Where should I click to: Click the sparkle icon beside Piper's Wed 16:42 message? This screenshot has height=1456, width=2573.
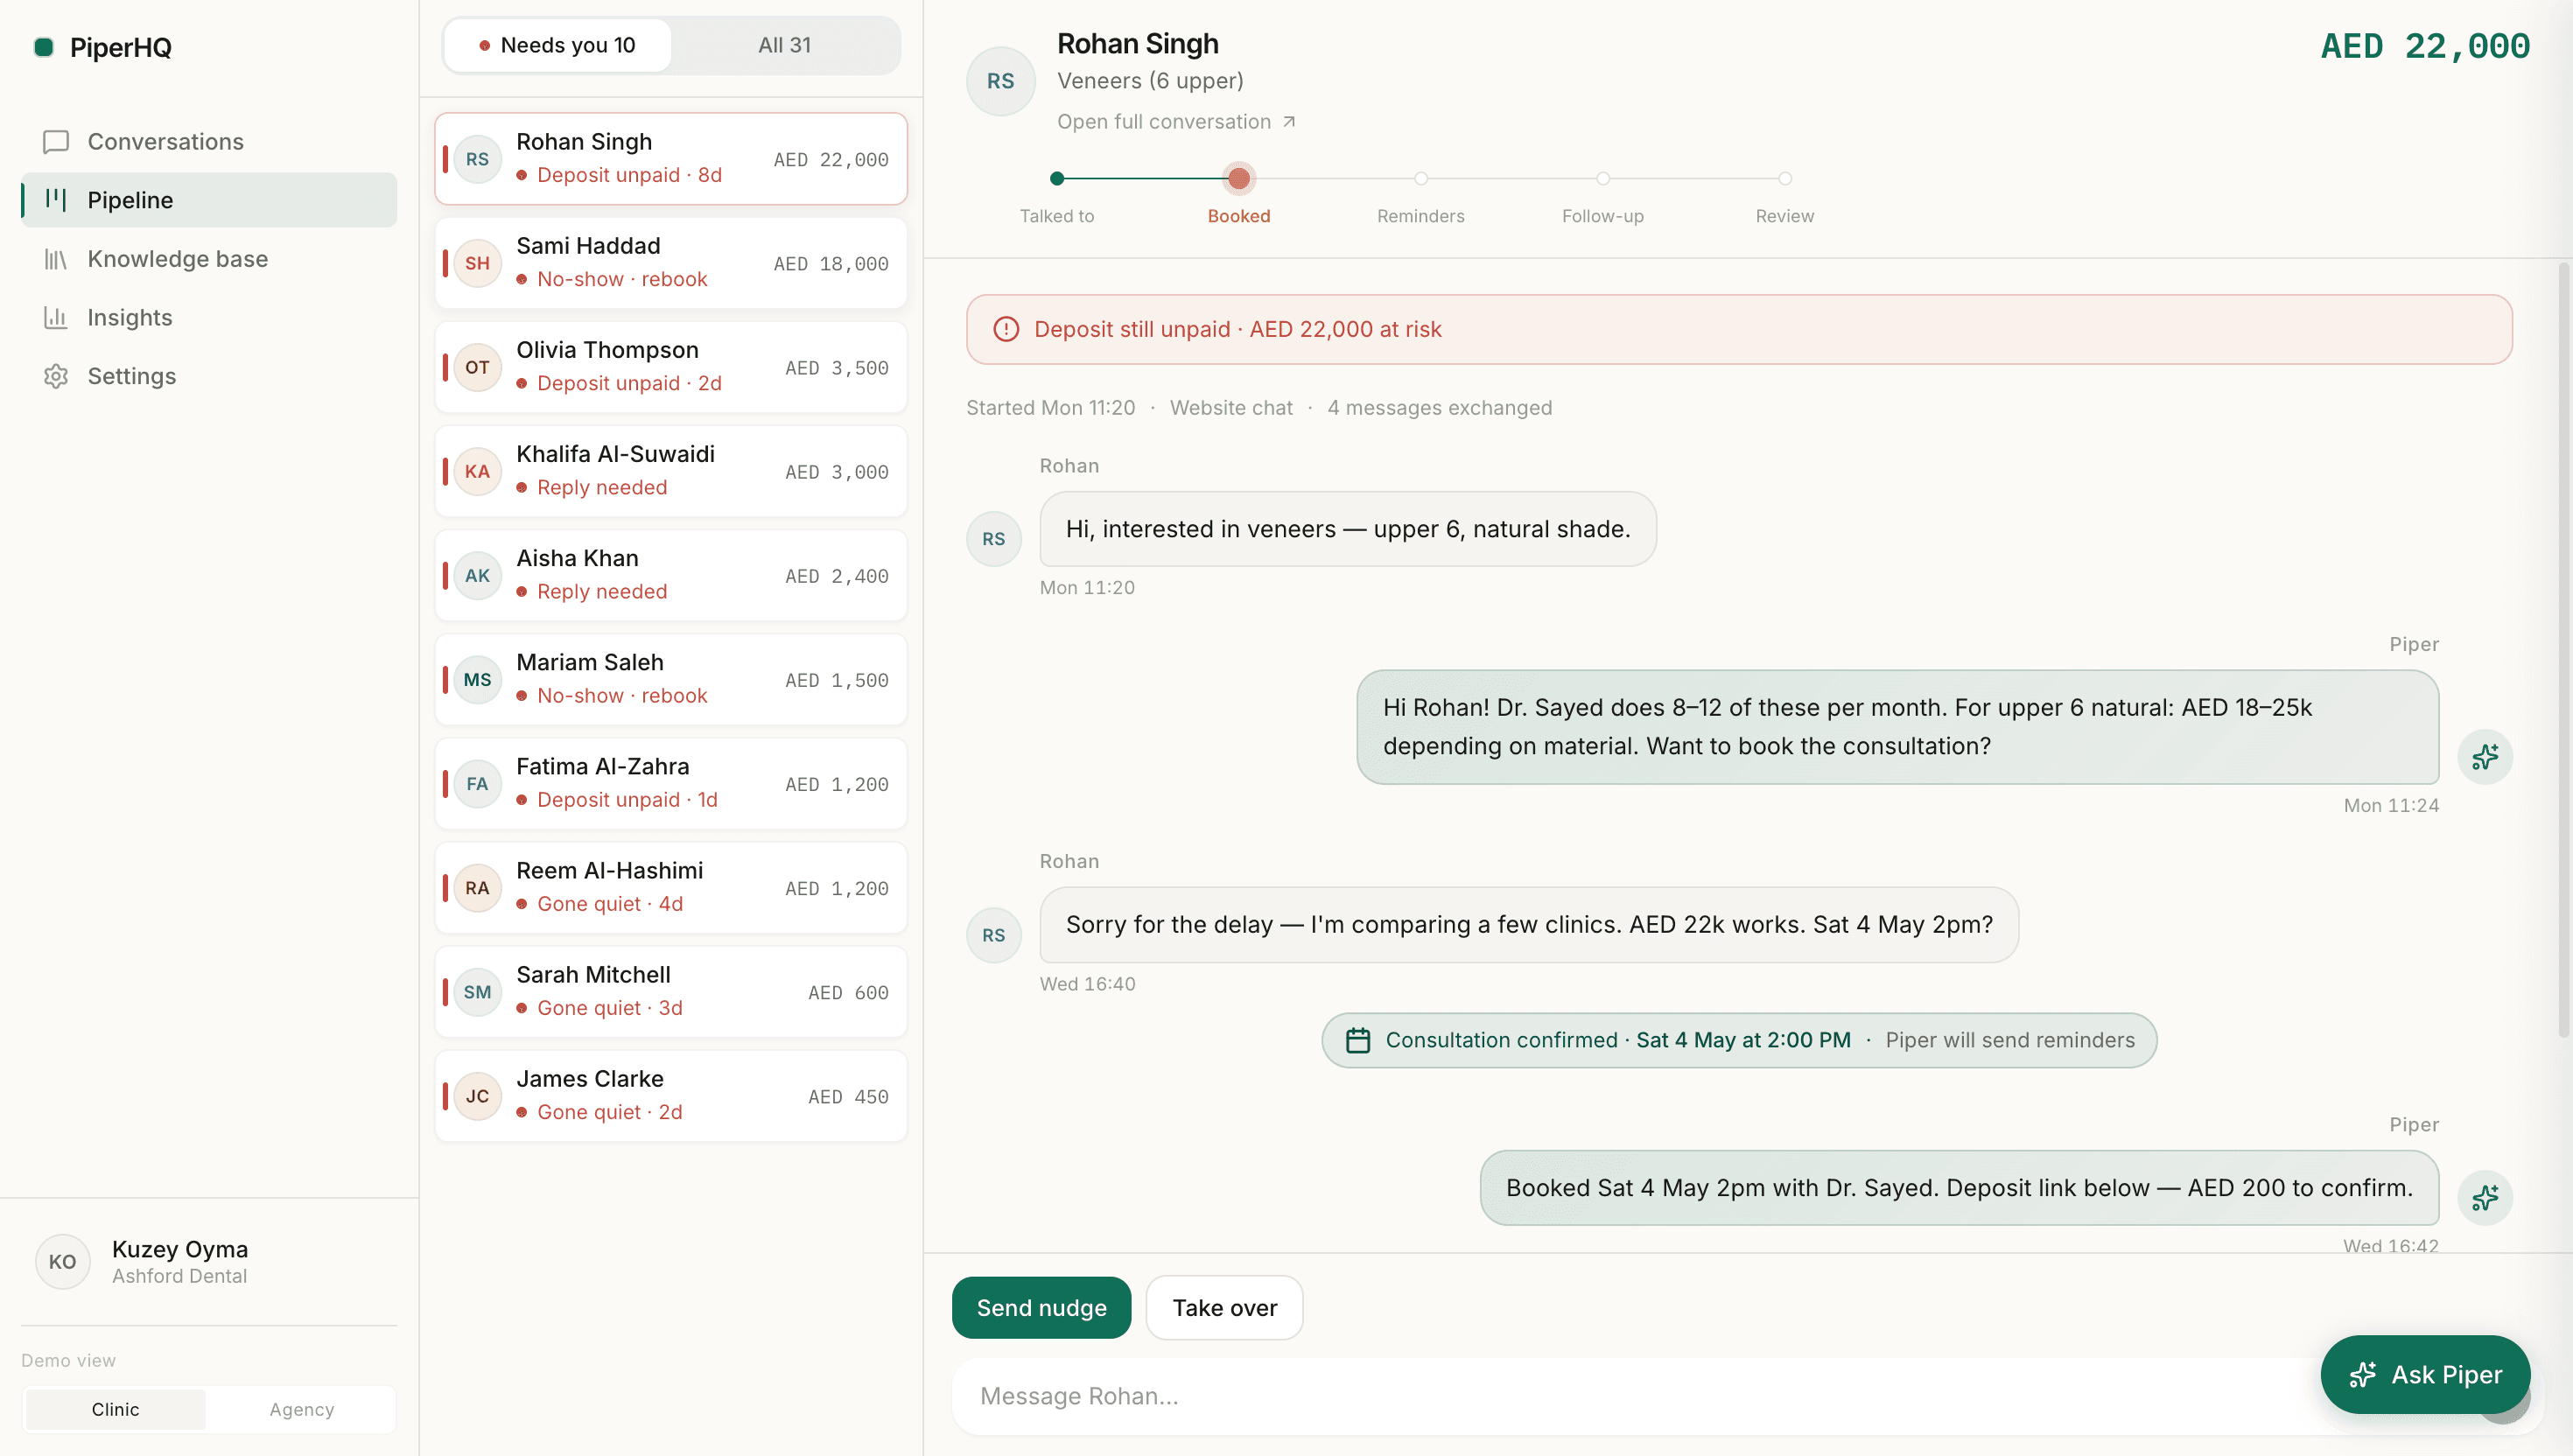coord(2485,1196)
